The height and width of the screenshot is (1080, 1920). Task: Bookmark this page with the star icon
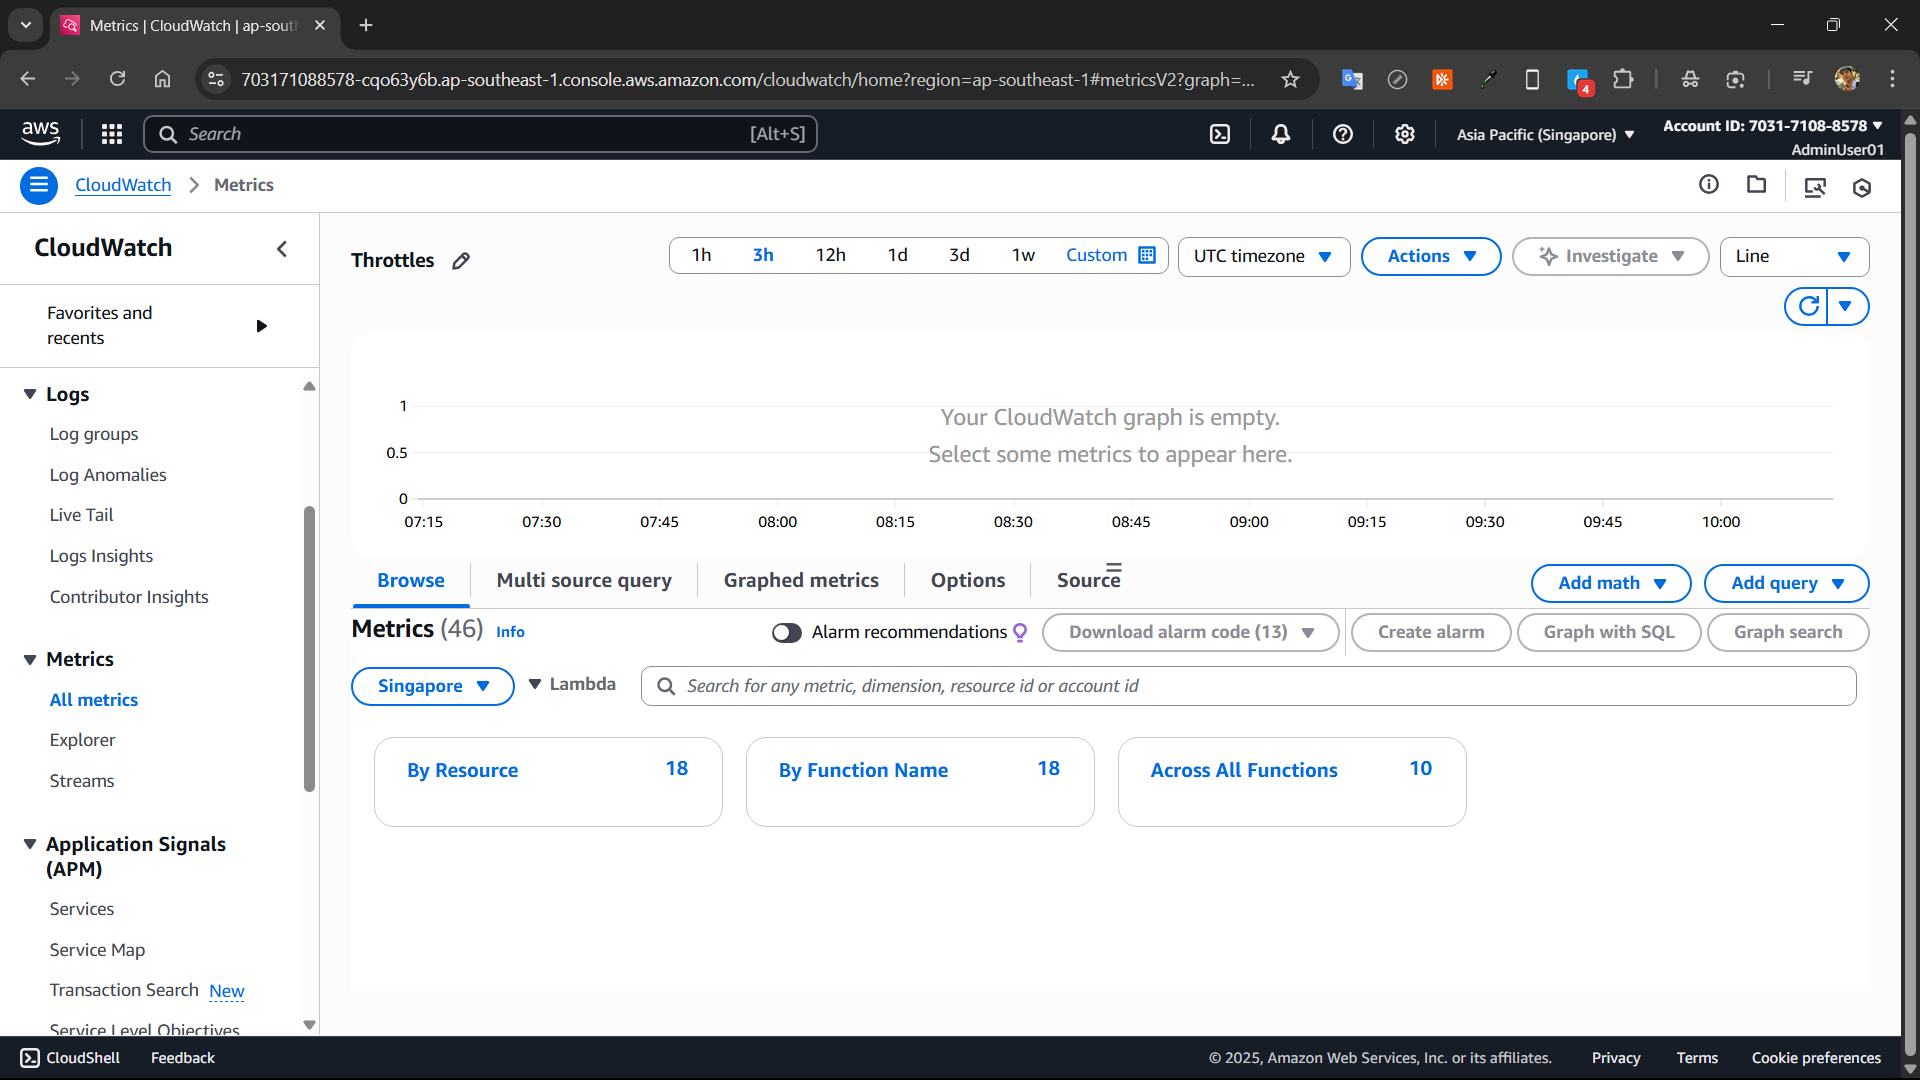point(1290,79)
